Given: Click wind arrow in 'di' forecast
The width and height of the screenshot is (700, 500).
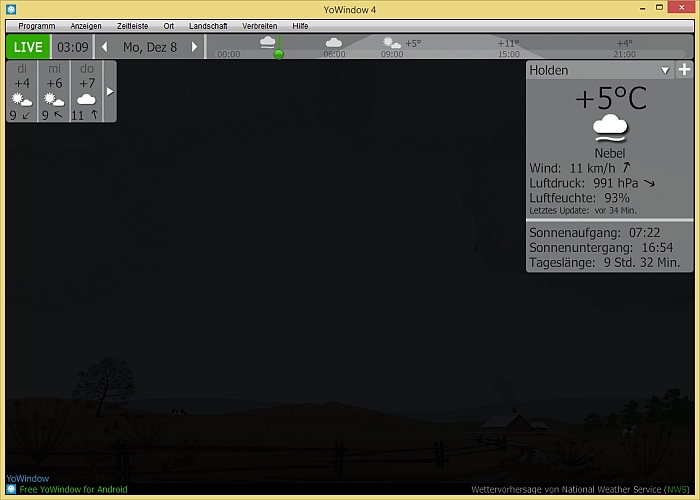Looking at the screenshot, I should (26, 116).
